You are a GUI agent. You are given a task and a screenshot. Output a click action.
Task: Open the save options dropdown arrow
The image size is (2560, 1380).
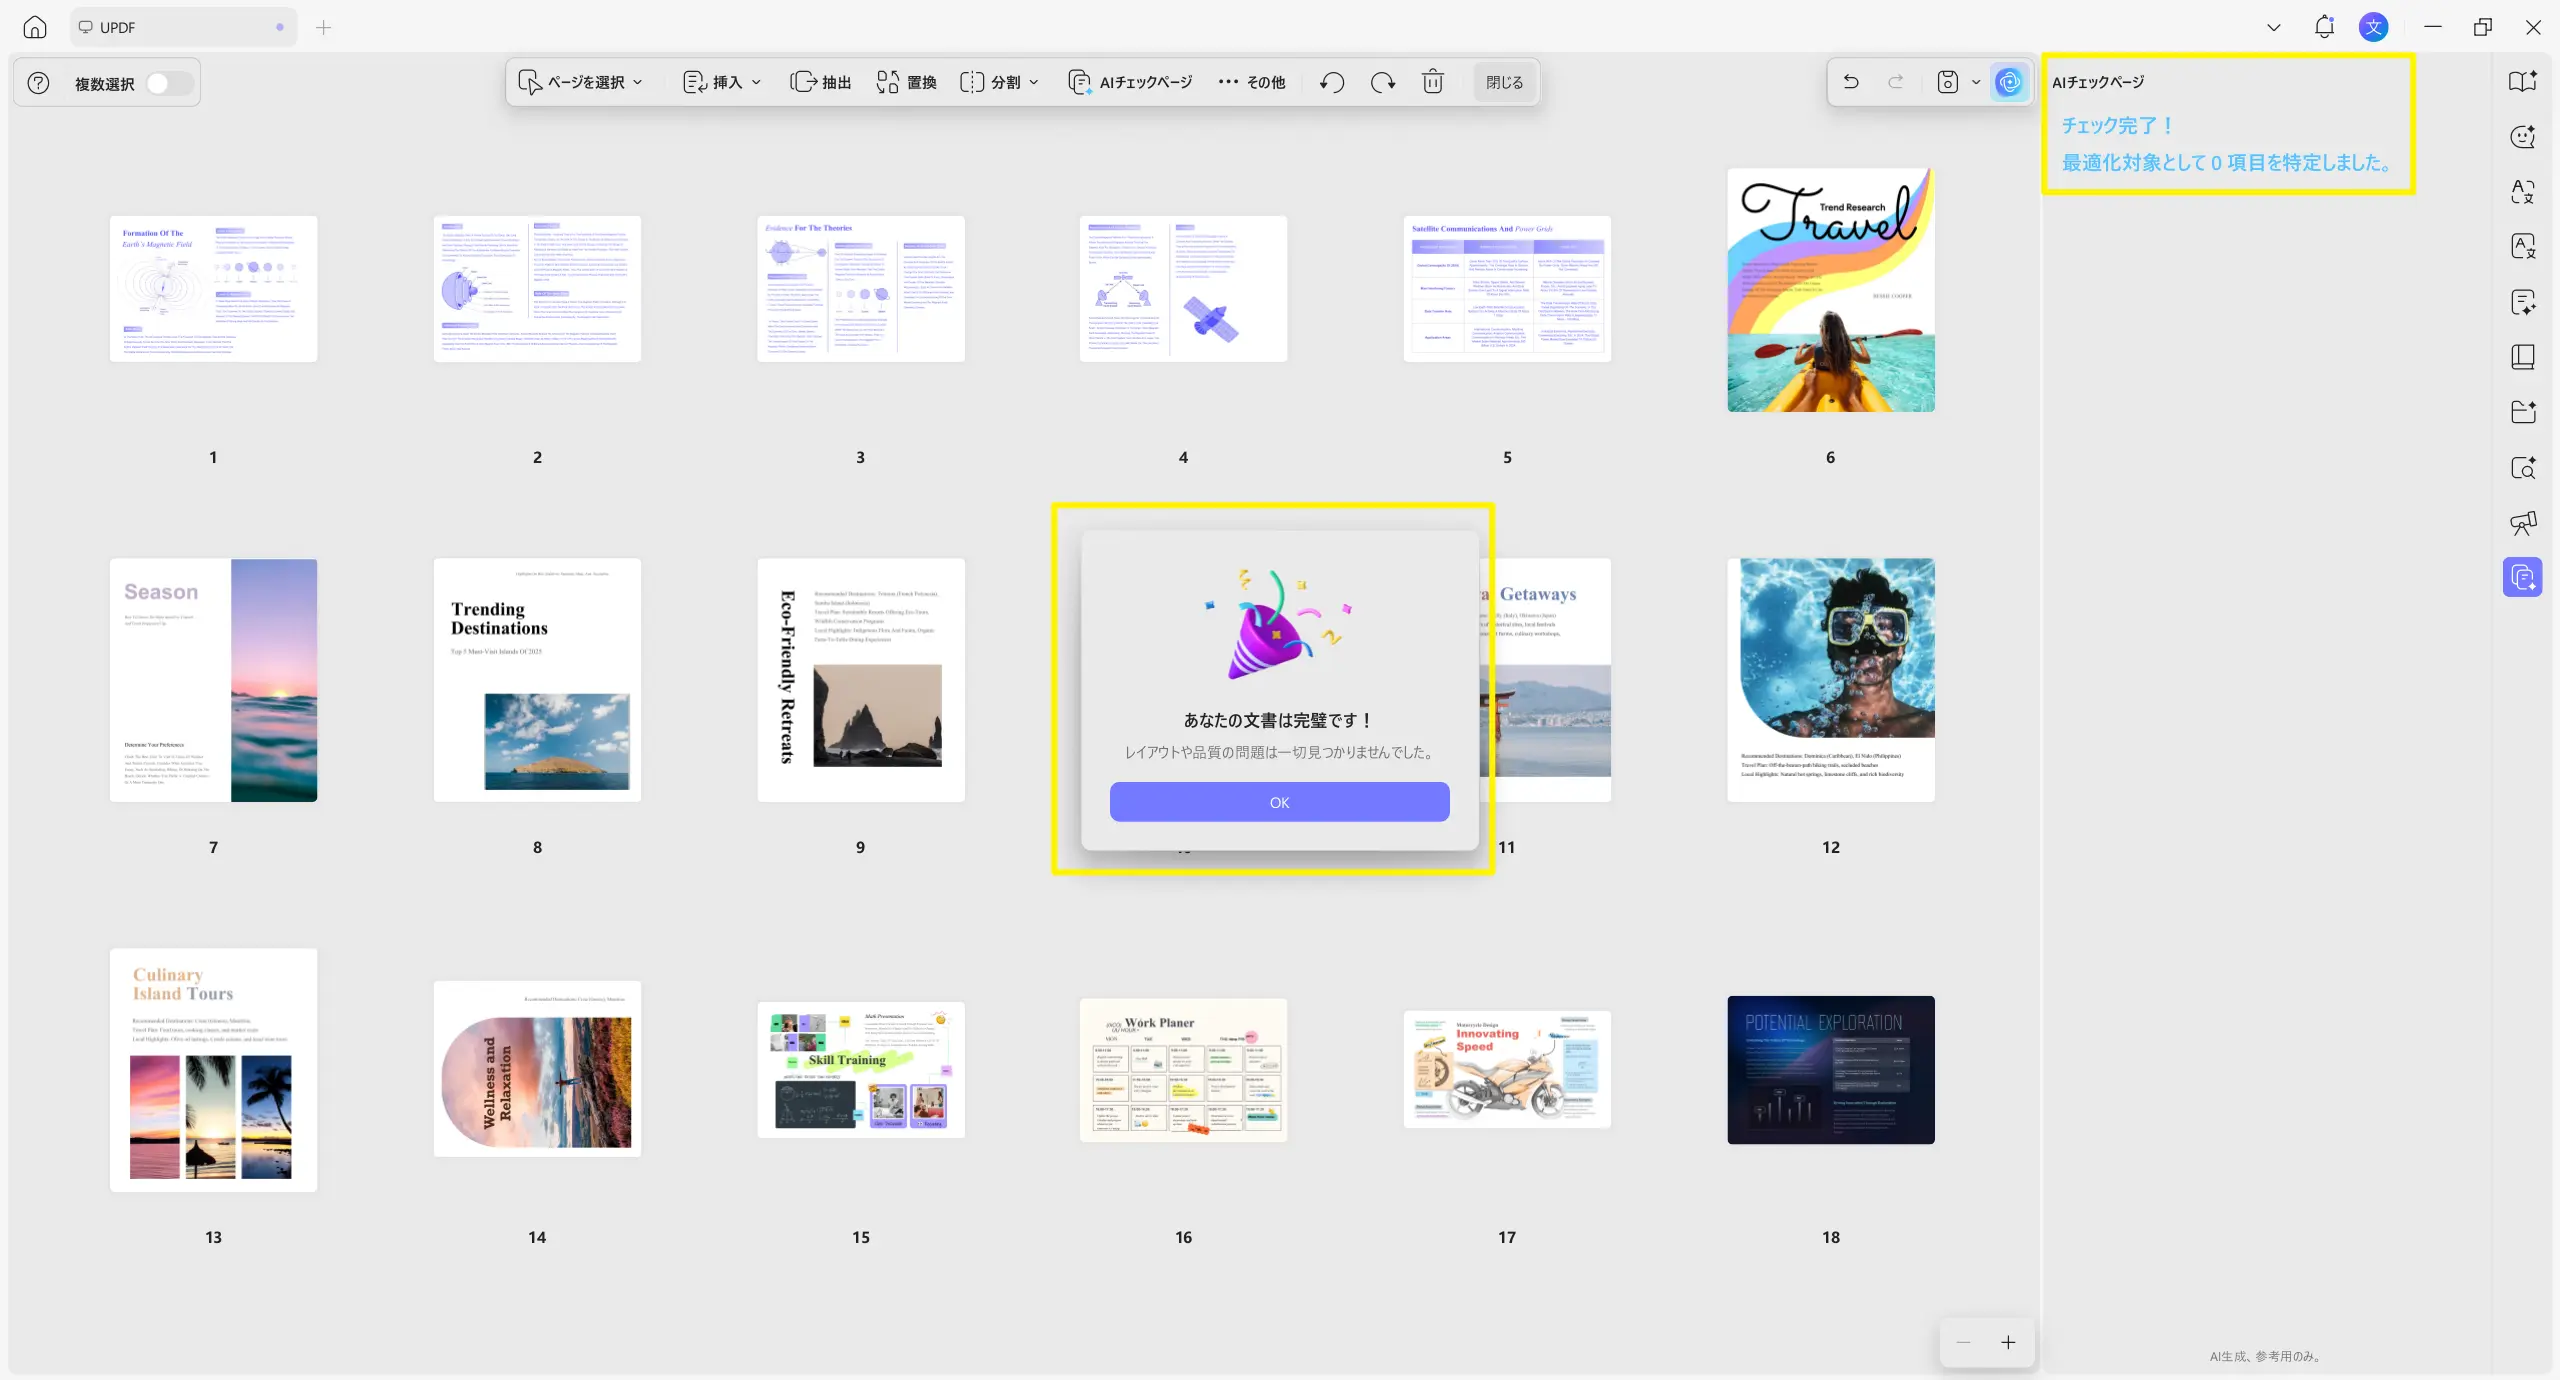point(1976,82)
